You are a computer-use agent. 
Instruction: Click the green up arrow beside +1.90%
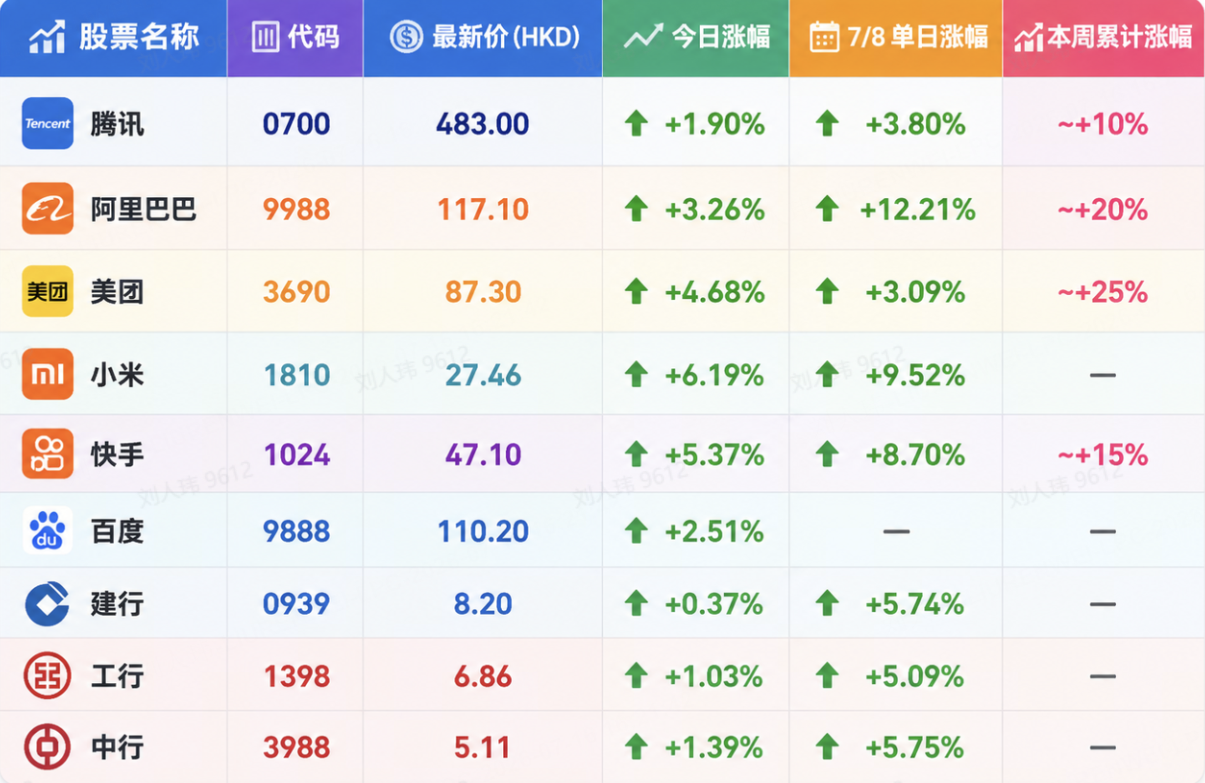[x=636, y=124]
